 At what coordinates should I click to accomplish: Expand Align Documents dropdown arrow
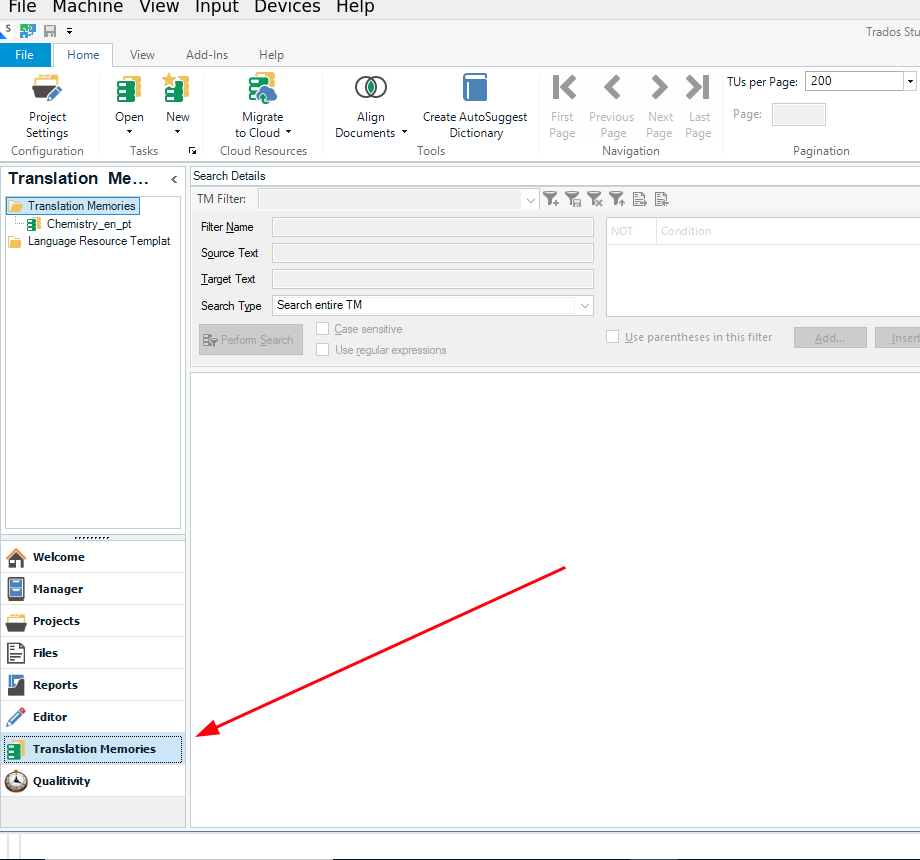tap(404, 132)
